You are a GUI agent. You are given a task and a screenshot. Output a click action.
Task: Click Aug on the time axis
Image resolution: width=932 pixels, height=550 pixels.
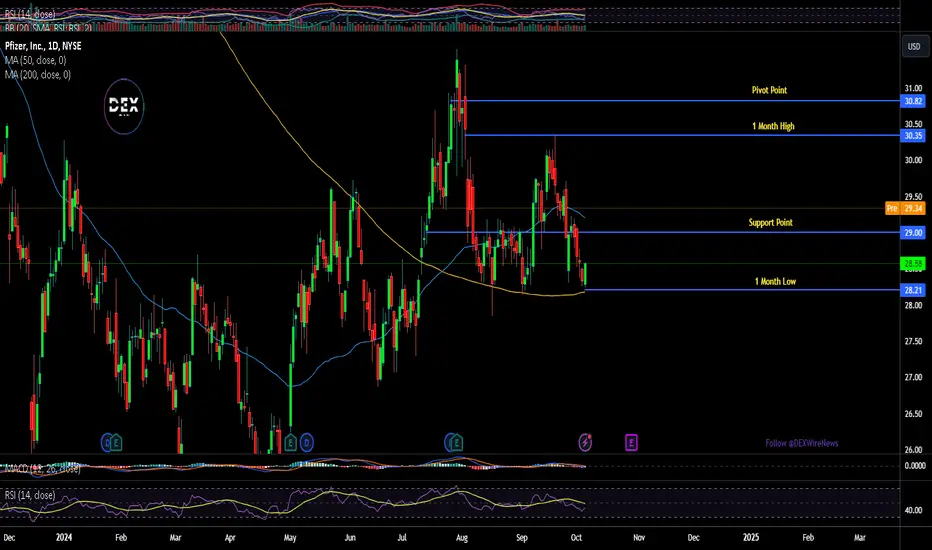(x=462, y=537)
